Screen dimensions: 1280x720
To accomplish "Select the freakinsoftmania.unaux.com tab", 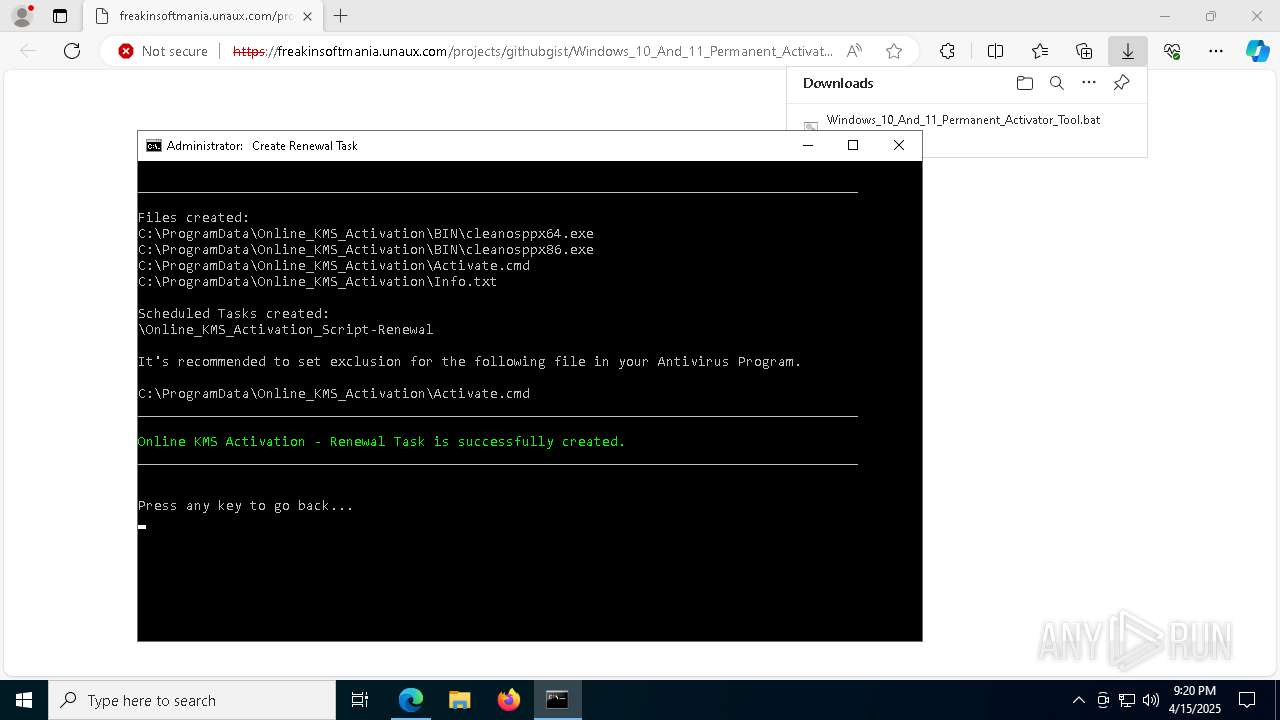I will coord(203,16).
